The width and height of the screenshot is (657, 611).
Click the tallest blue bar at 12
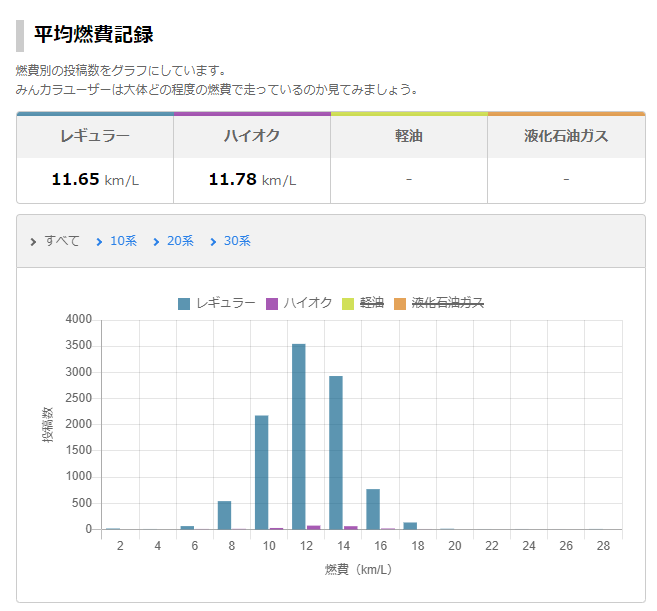pyautogui.click(x=299, y=437)
